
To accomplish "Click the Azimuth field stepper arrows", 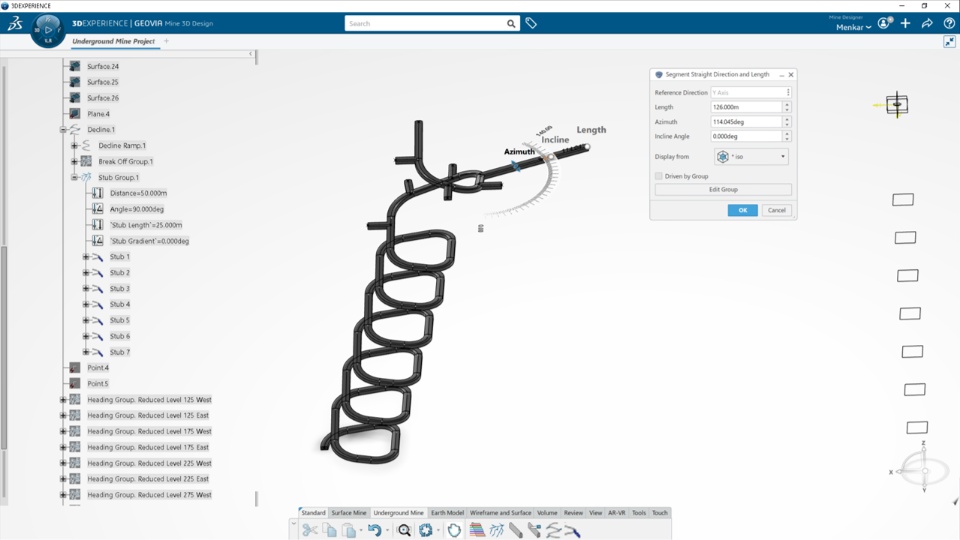I will coord(787,121).
